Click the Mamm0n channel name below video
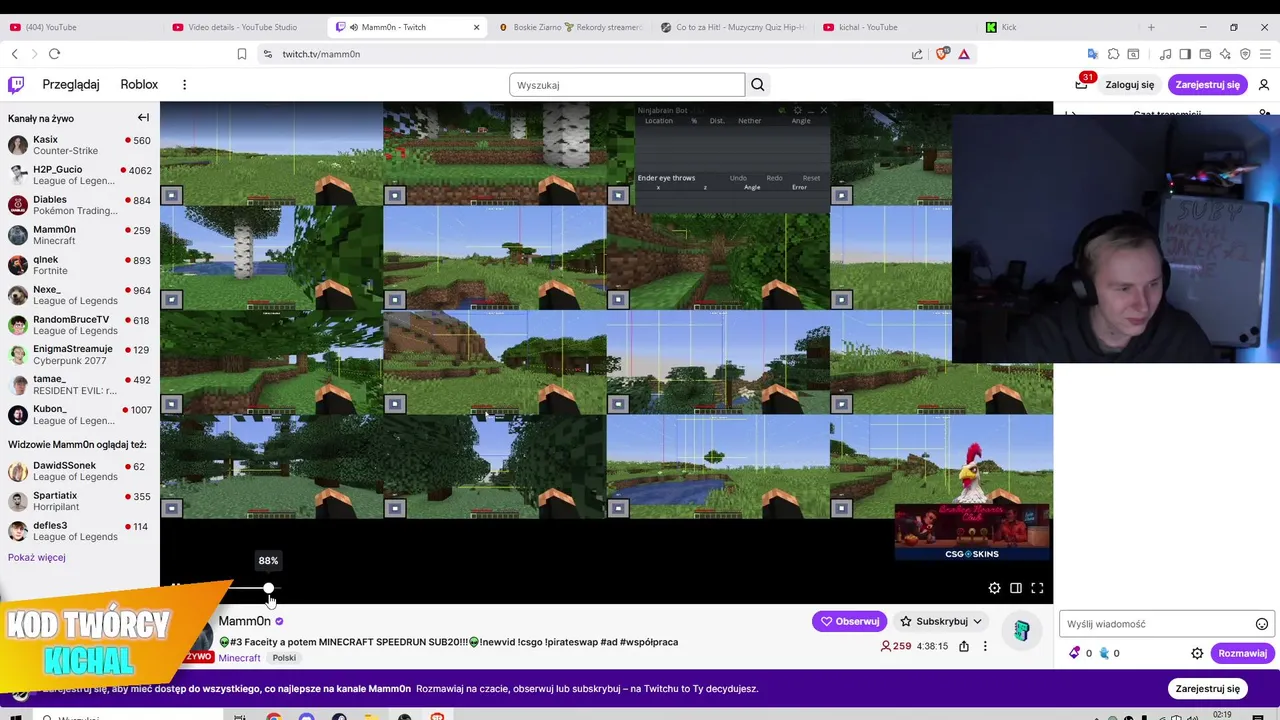Image resolution: width=1280 pixels, height=720 pixels. (244, 621)
